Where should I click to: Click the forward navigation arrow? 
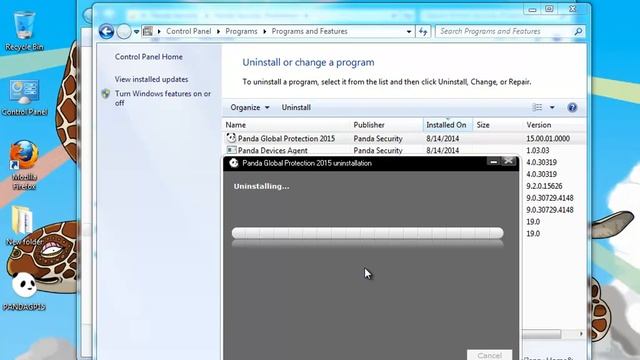[124, 31]
